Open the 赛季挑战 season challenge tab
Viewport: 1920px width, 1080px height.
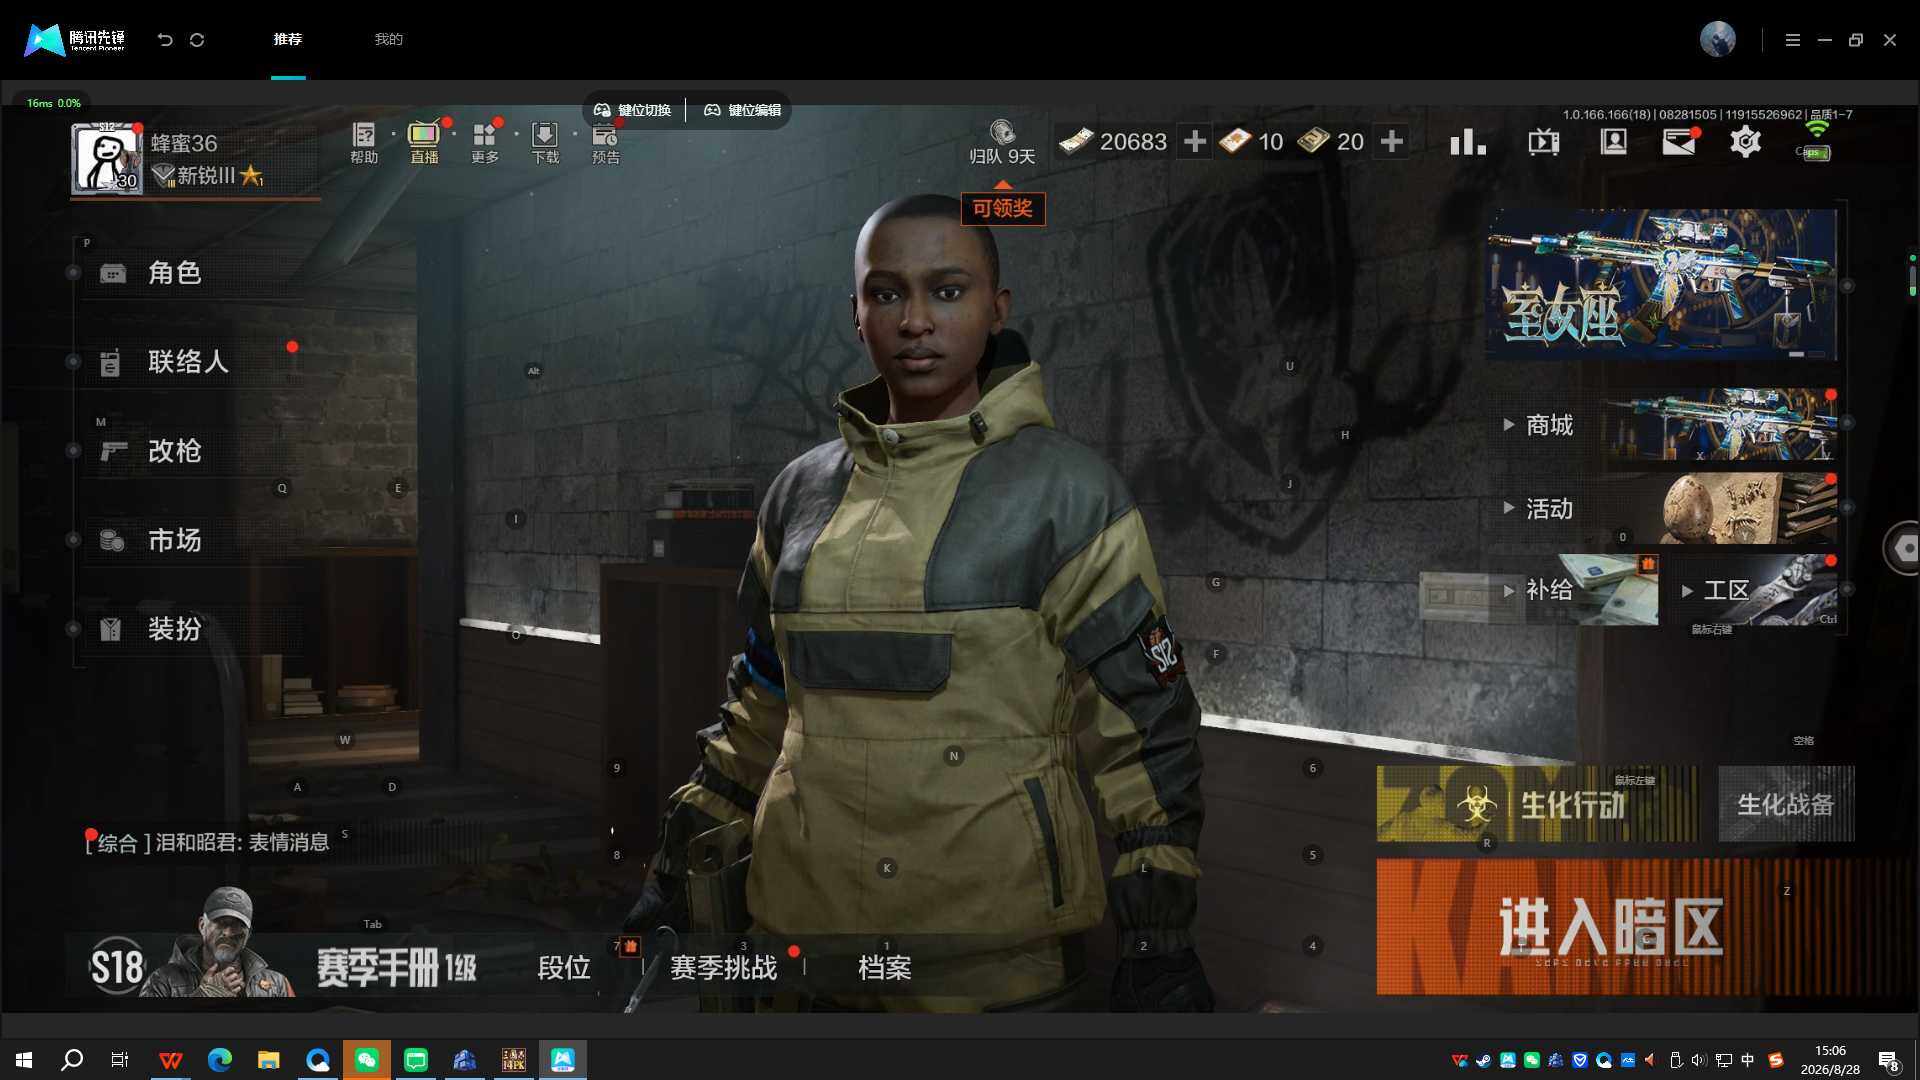723,968
